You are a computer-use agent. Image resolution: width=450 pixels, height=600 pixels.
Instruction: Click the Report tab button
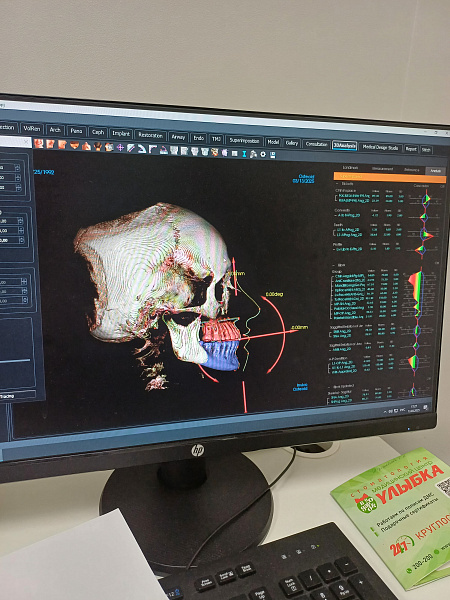coord(411,149)
